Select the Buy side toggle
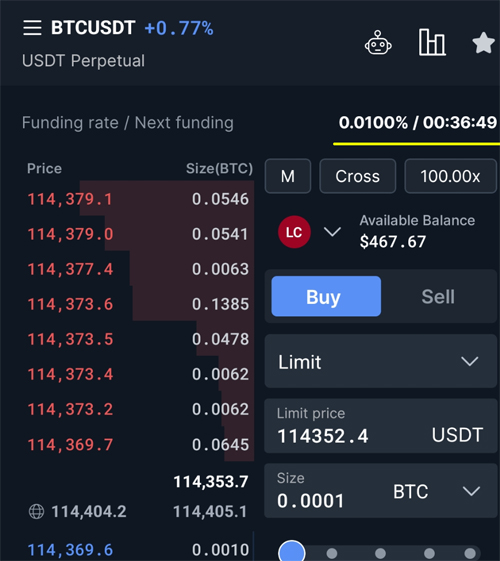This screenshot has height=561, width=500. point(326,296)
